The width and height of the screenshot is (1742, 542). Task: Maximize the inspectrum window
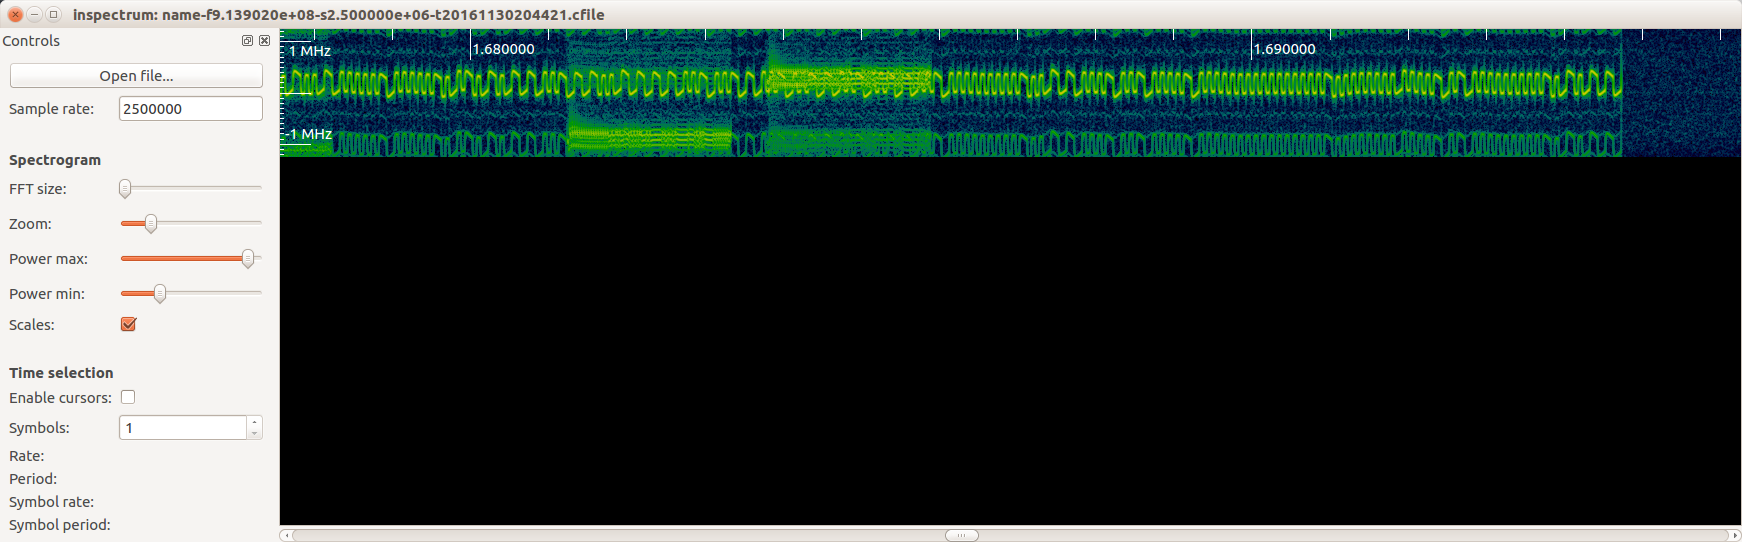pos(53,14)
